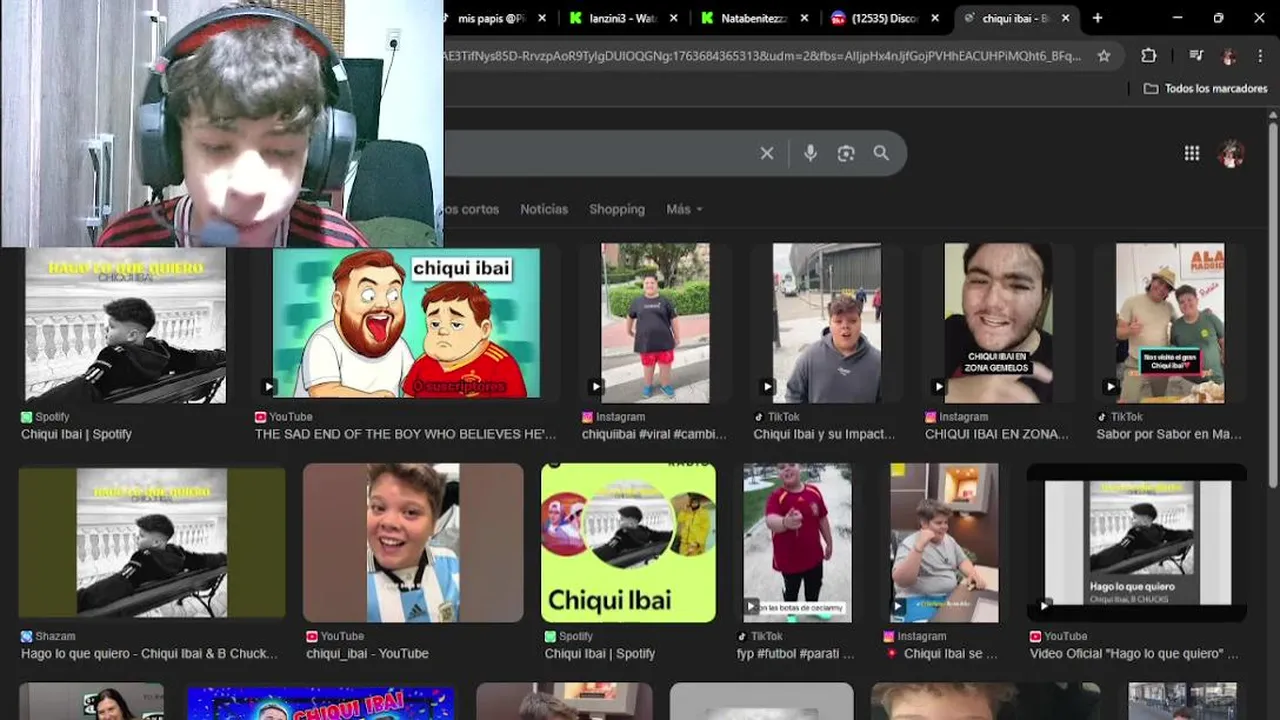Start voice search with the microphone icon
Image resolution: width=1280 pixels, height=720 pixels.
(x=810, y=153)
